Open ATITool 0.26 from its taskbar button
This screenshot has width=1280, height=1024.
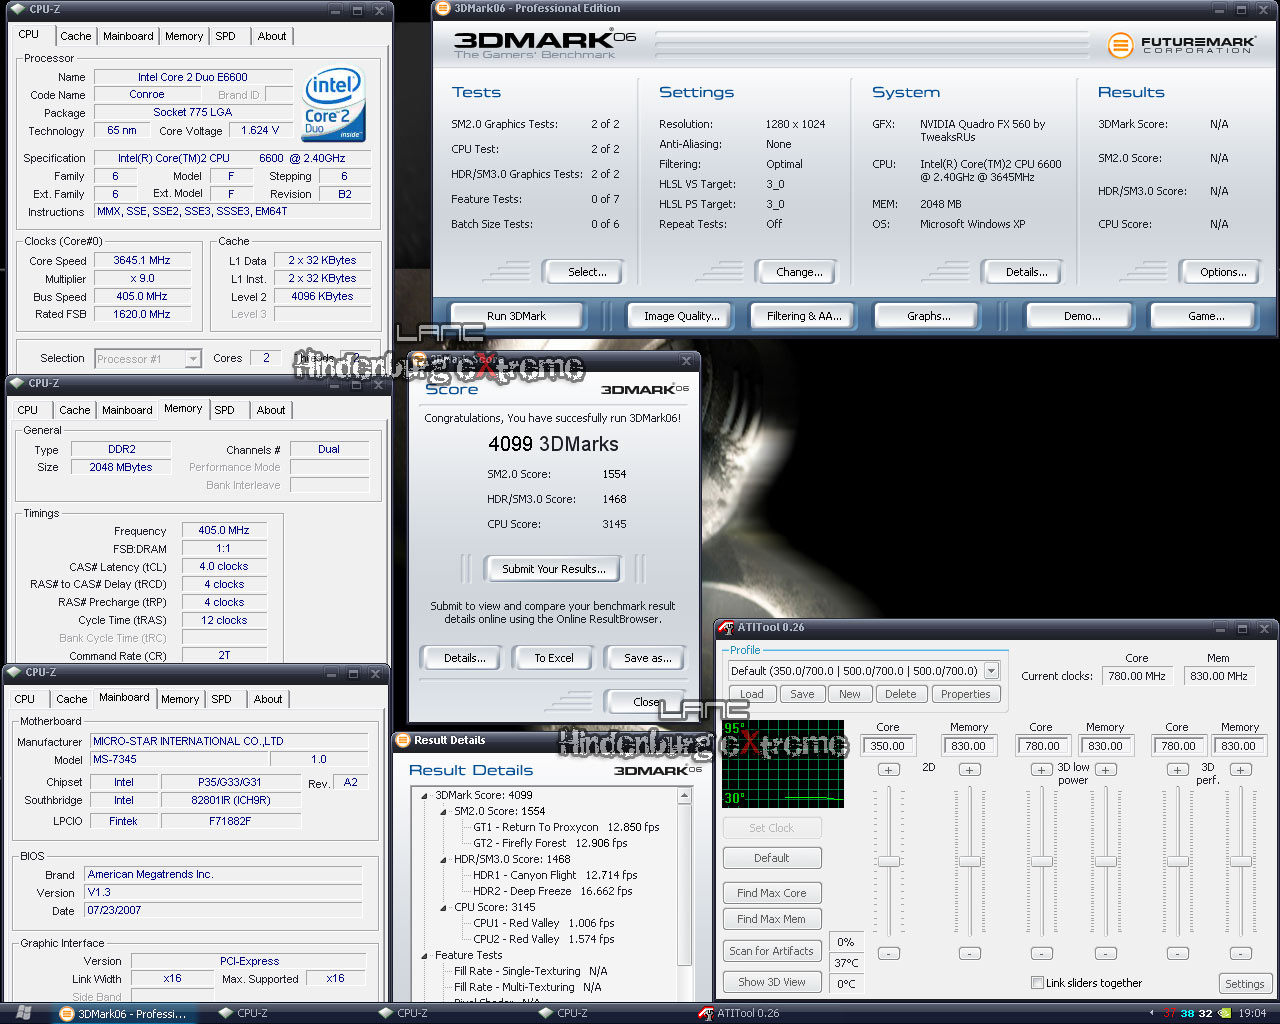point(738,1013)
